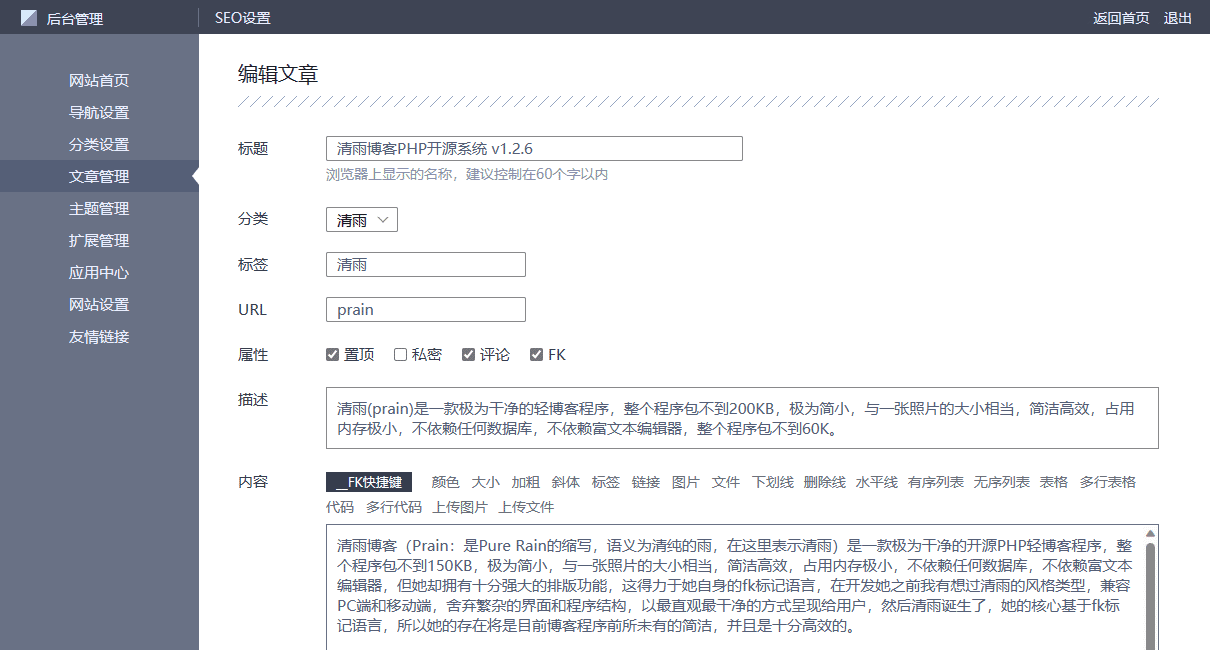1210x650 pixels.
Task: Go to 返回首页 link
Action: click(x=1121, y=18)
